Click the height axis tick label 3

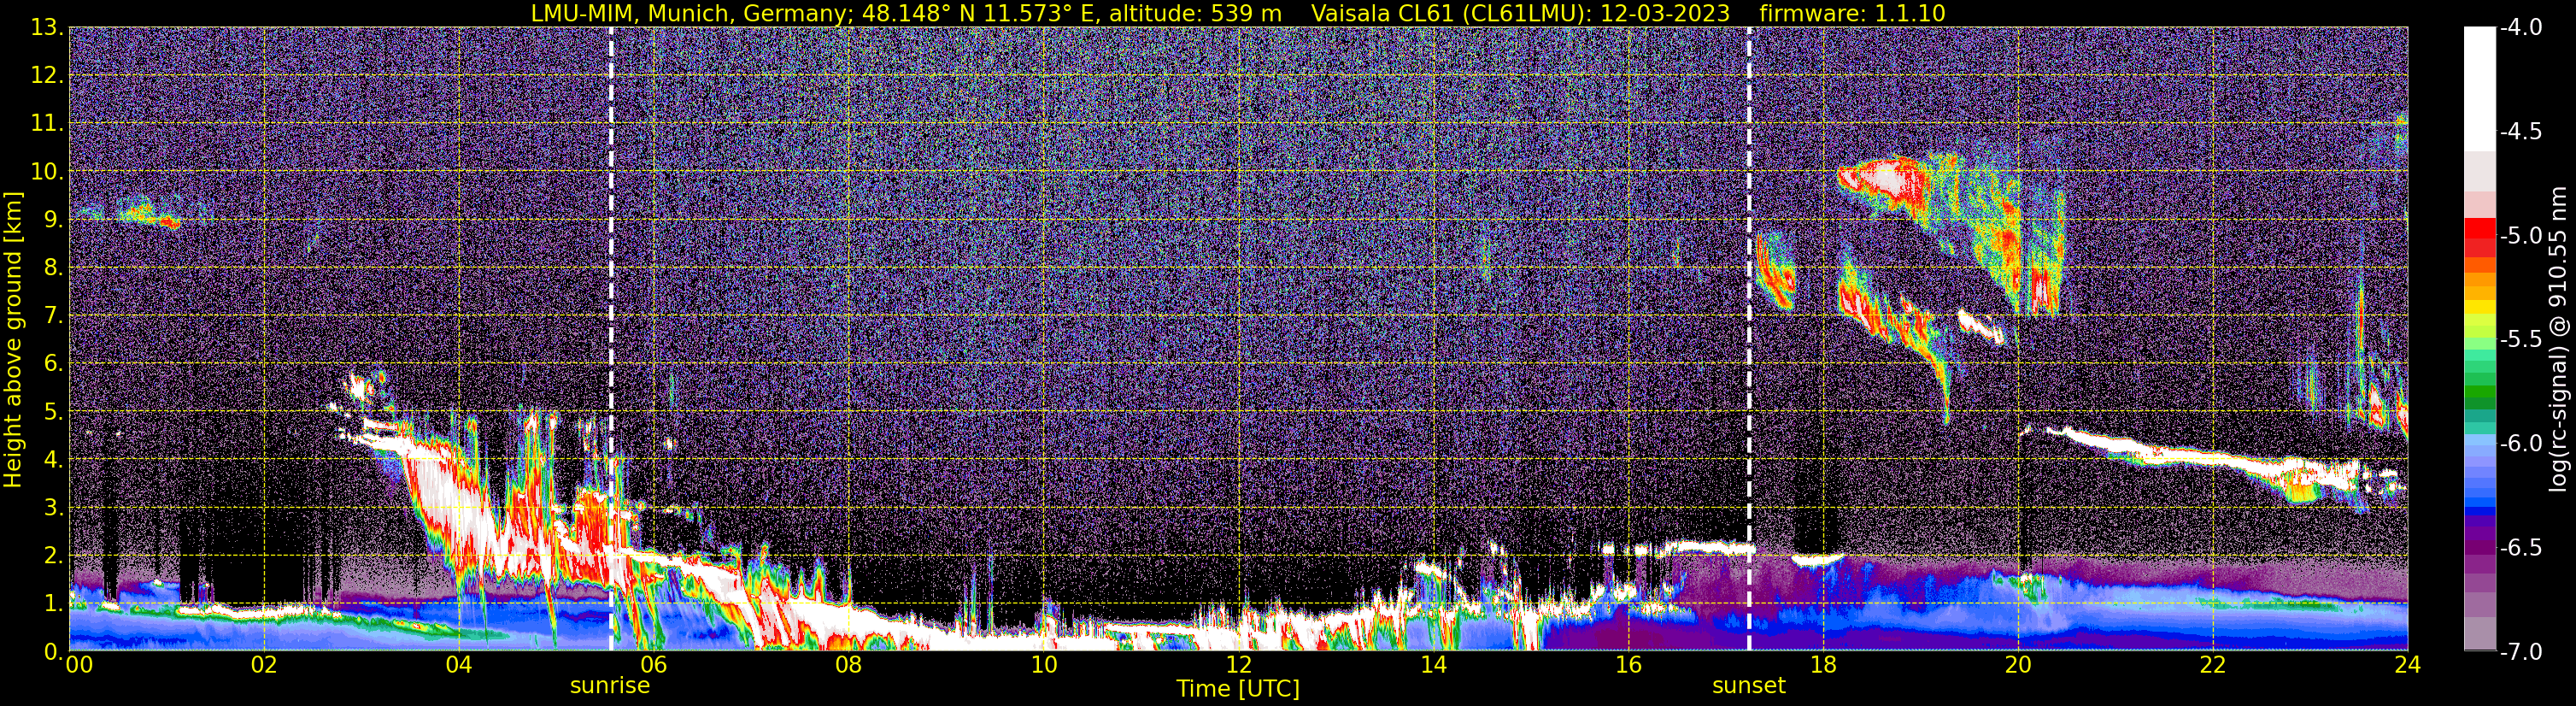54,507
